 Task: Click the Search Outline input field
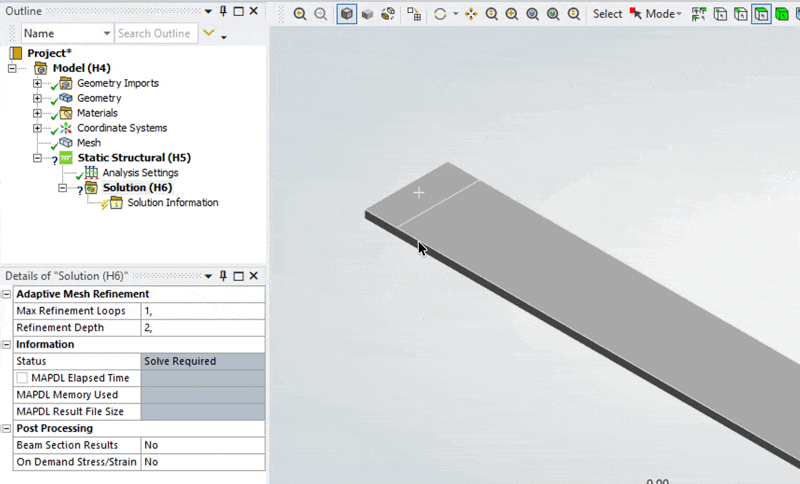(154, 34)
